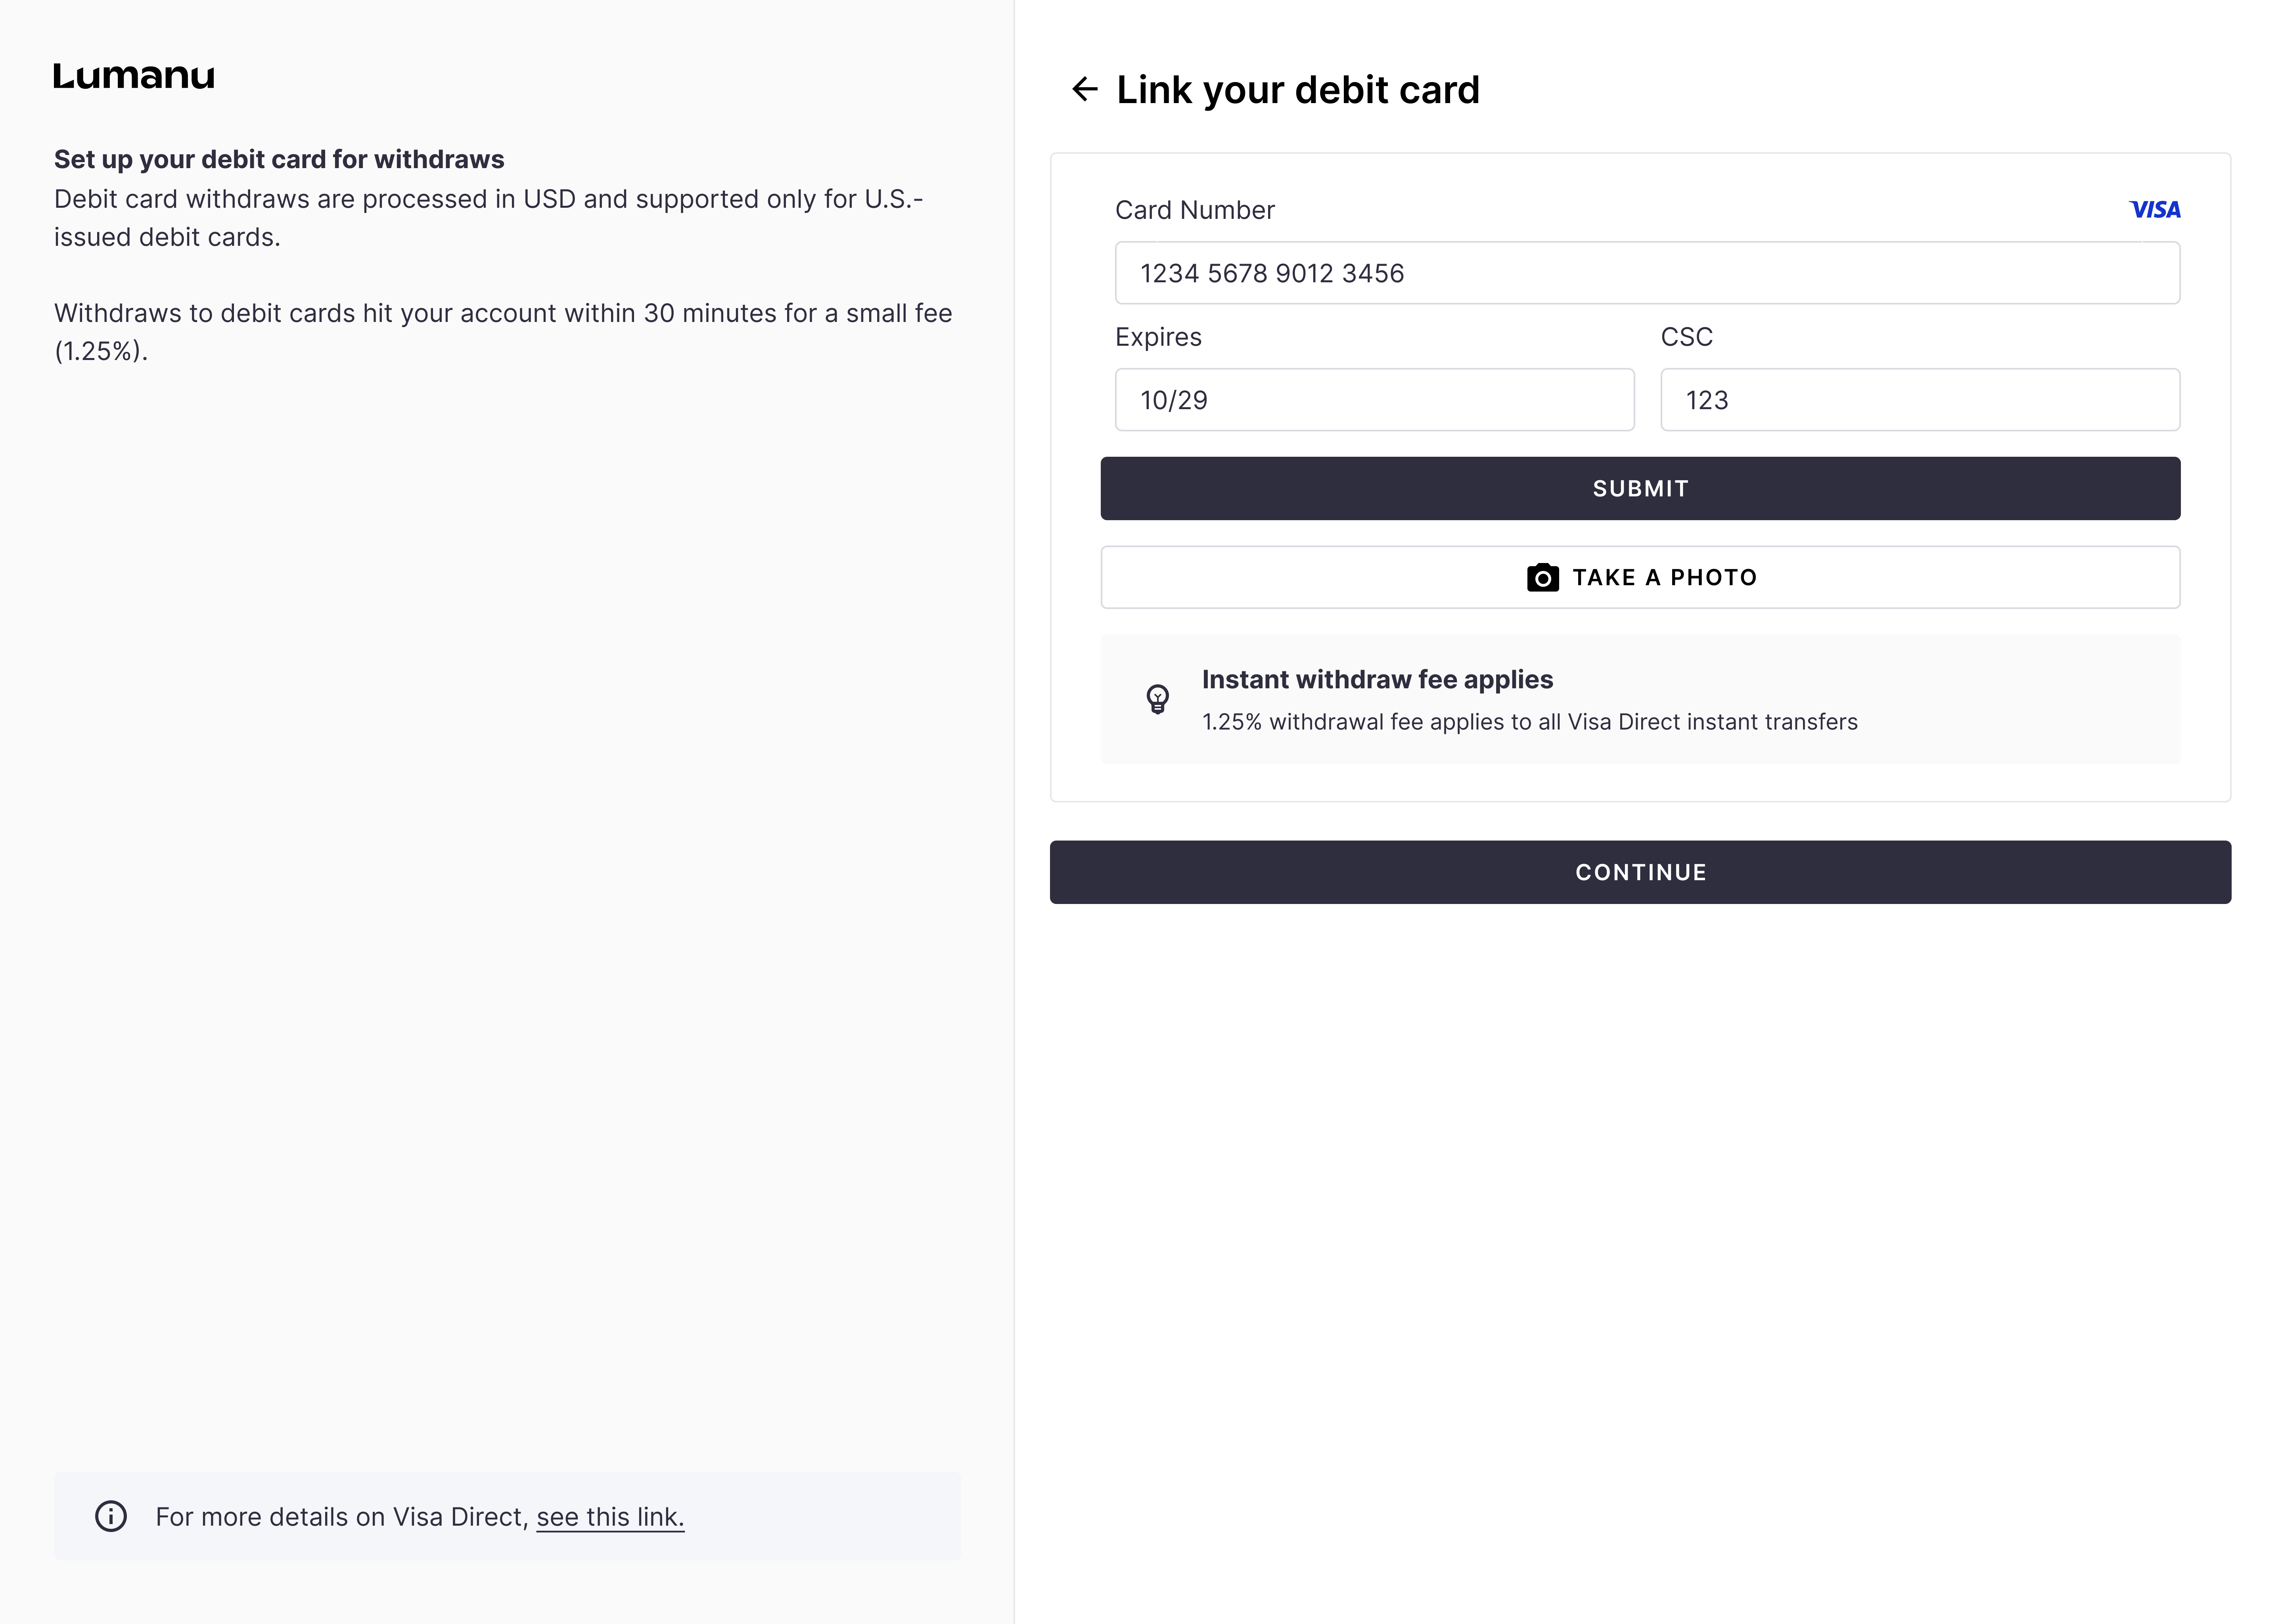Image resolution: width=2284 pixels, height=1624 pixels.
Task: Click into the Expires date field
Action: [x=1374, y=400]
